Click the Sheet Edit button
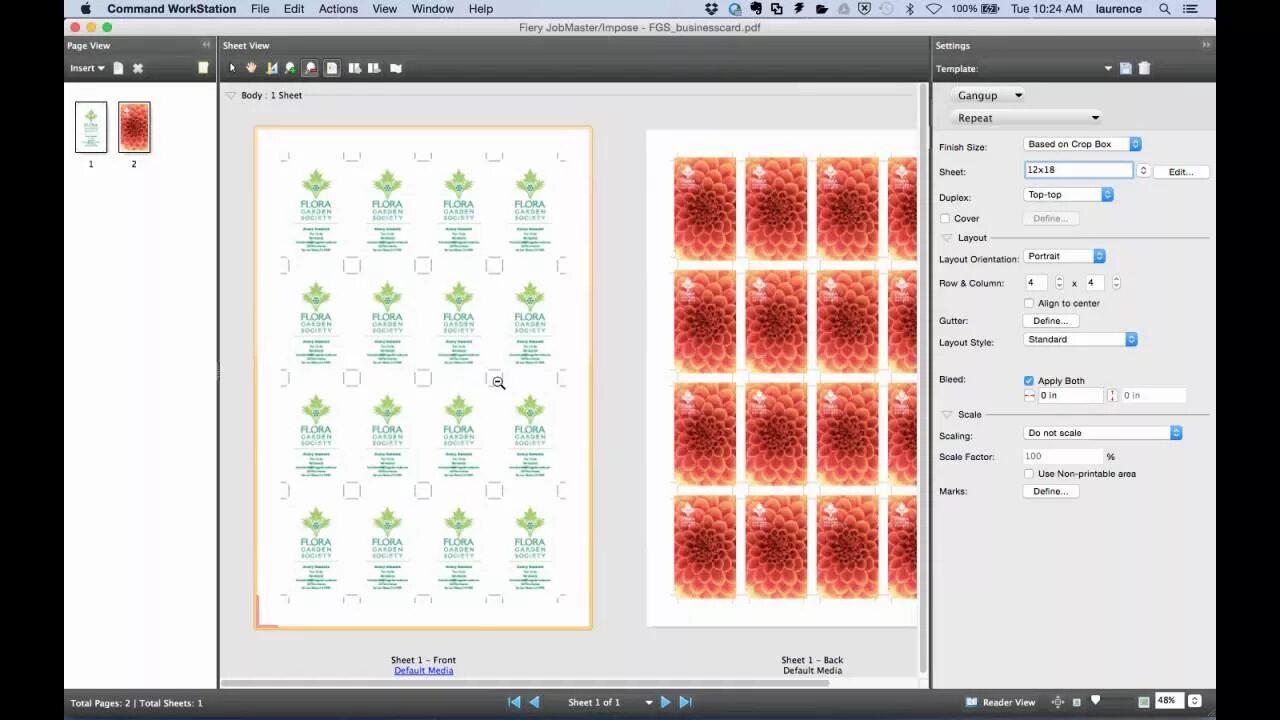 (1181, 172)
